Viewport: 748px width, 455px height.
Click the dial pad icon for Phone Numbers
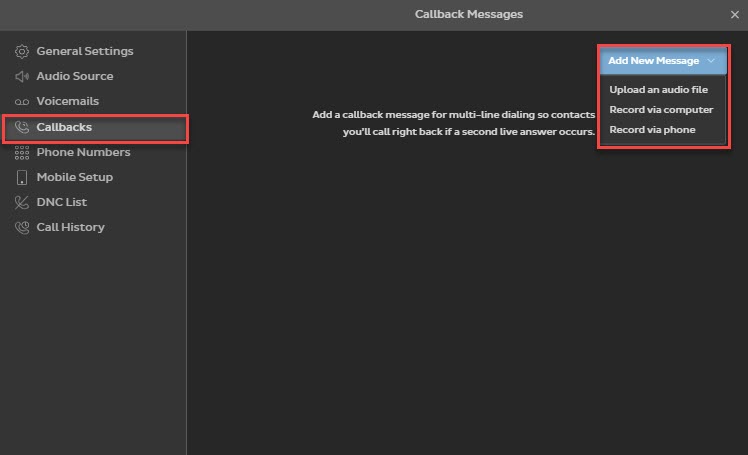point(22,153)
